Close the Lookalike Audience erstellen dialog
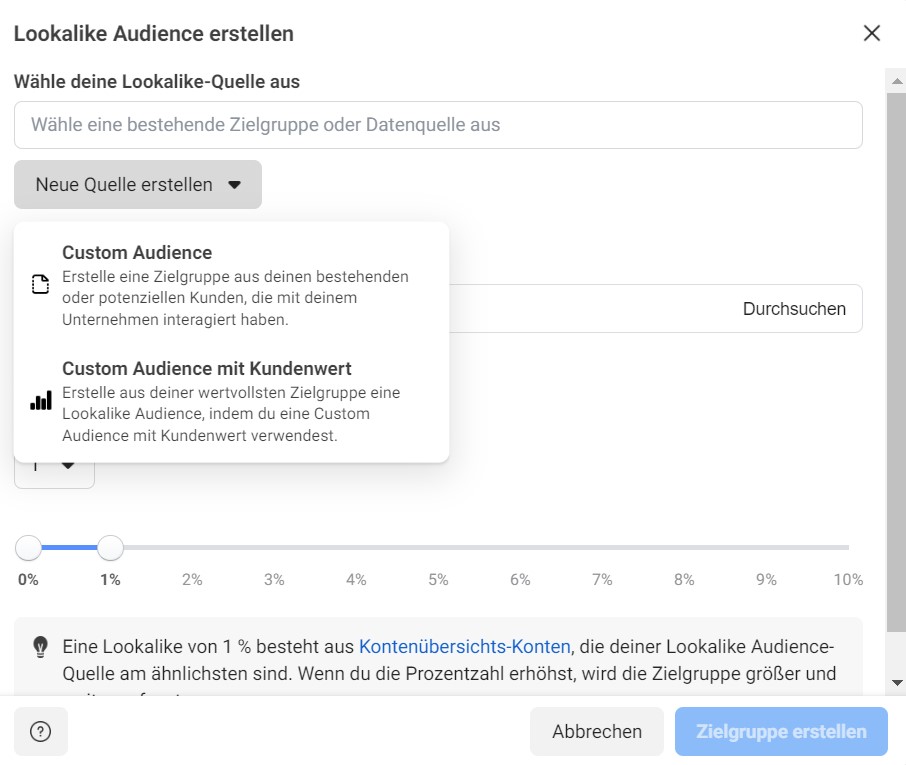906x765 pixels. tap(871, 33)
